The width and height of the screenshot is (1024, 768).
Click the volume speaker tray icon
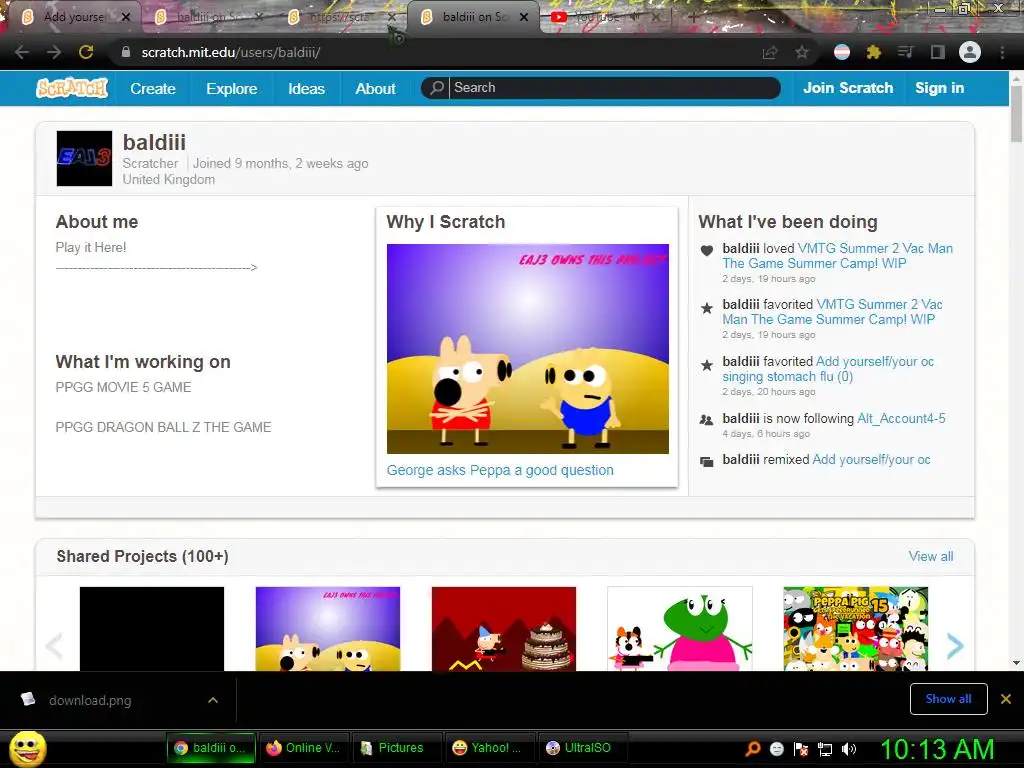pyautogui.click(x=849, y=749)
